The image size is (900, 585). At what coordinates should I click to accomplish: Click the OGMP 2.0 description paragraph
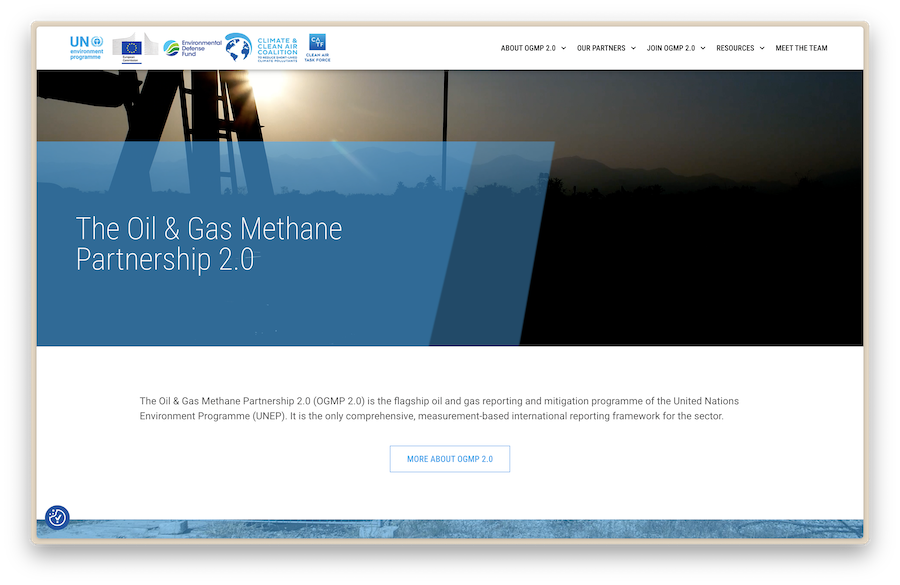pos(439,408)
